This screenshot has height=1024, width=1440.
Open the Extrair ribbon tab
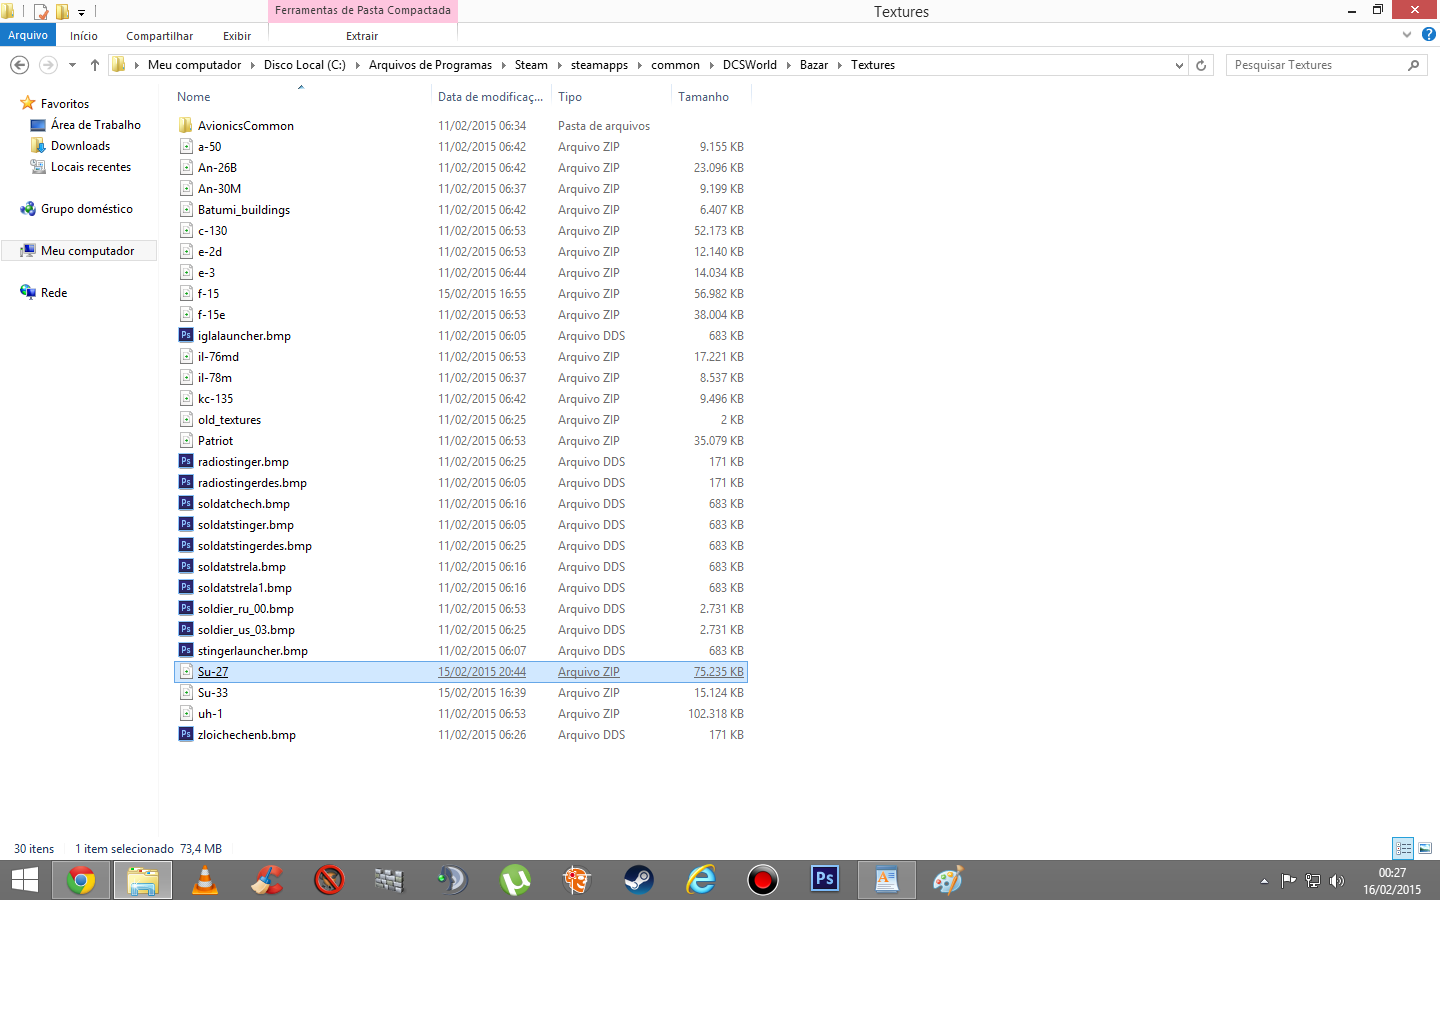click(x=362, y=36)
